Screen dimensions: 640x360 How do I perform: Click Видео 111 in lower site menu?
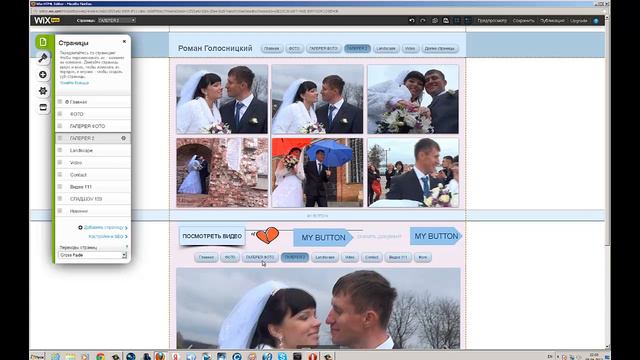398,258
